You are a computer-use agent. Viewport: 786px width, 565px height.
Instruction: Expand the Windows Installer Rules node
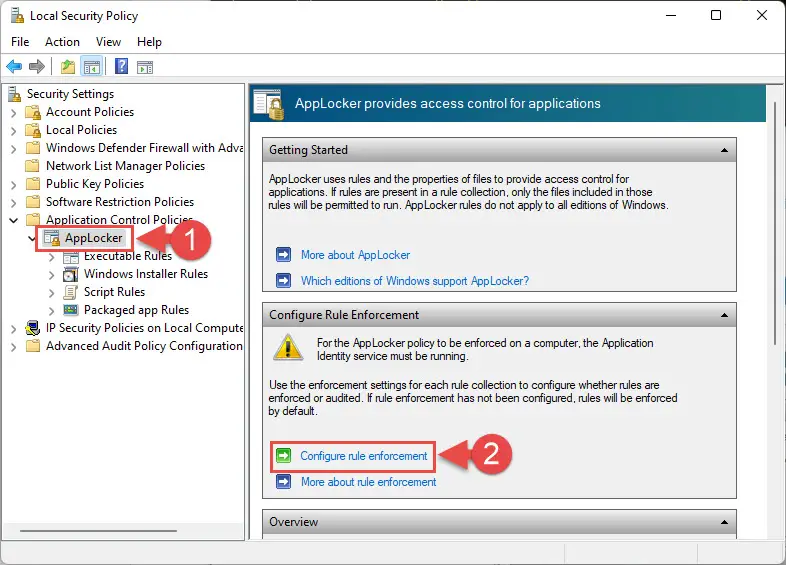[52, 275]
